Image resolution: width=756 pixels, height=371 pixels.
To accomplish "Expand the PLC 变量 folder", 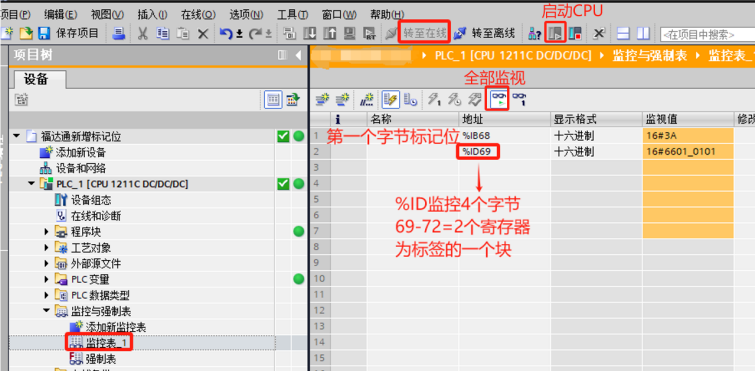I will coord(47,279).
